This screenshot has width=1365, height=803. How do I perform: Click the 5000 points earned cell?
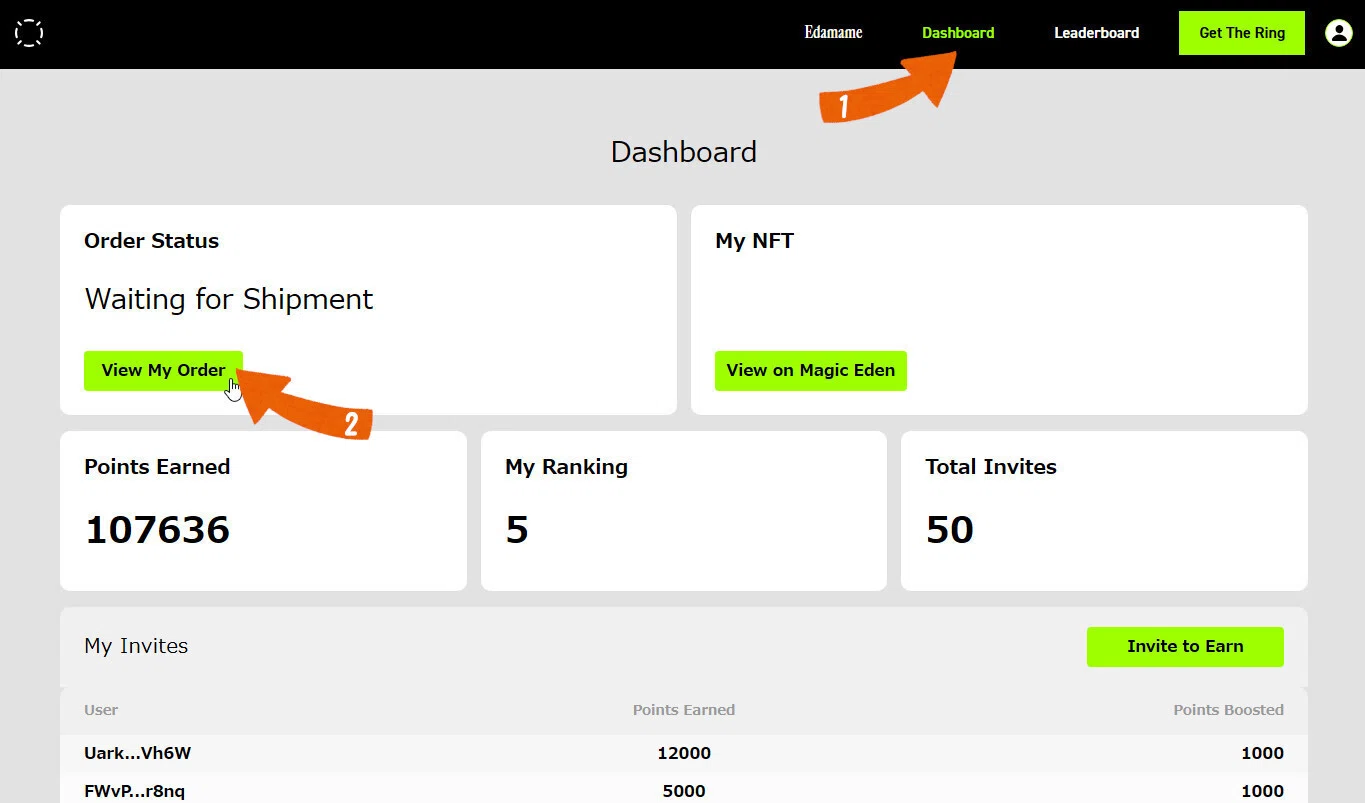tap(684, 791)
